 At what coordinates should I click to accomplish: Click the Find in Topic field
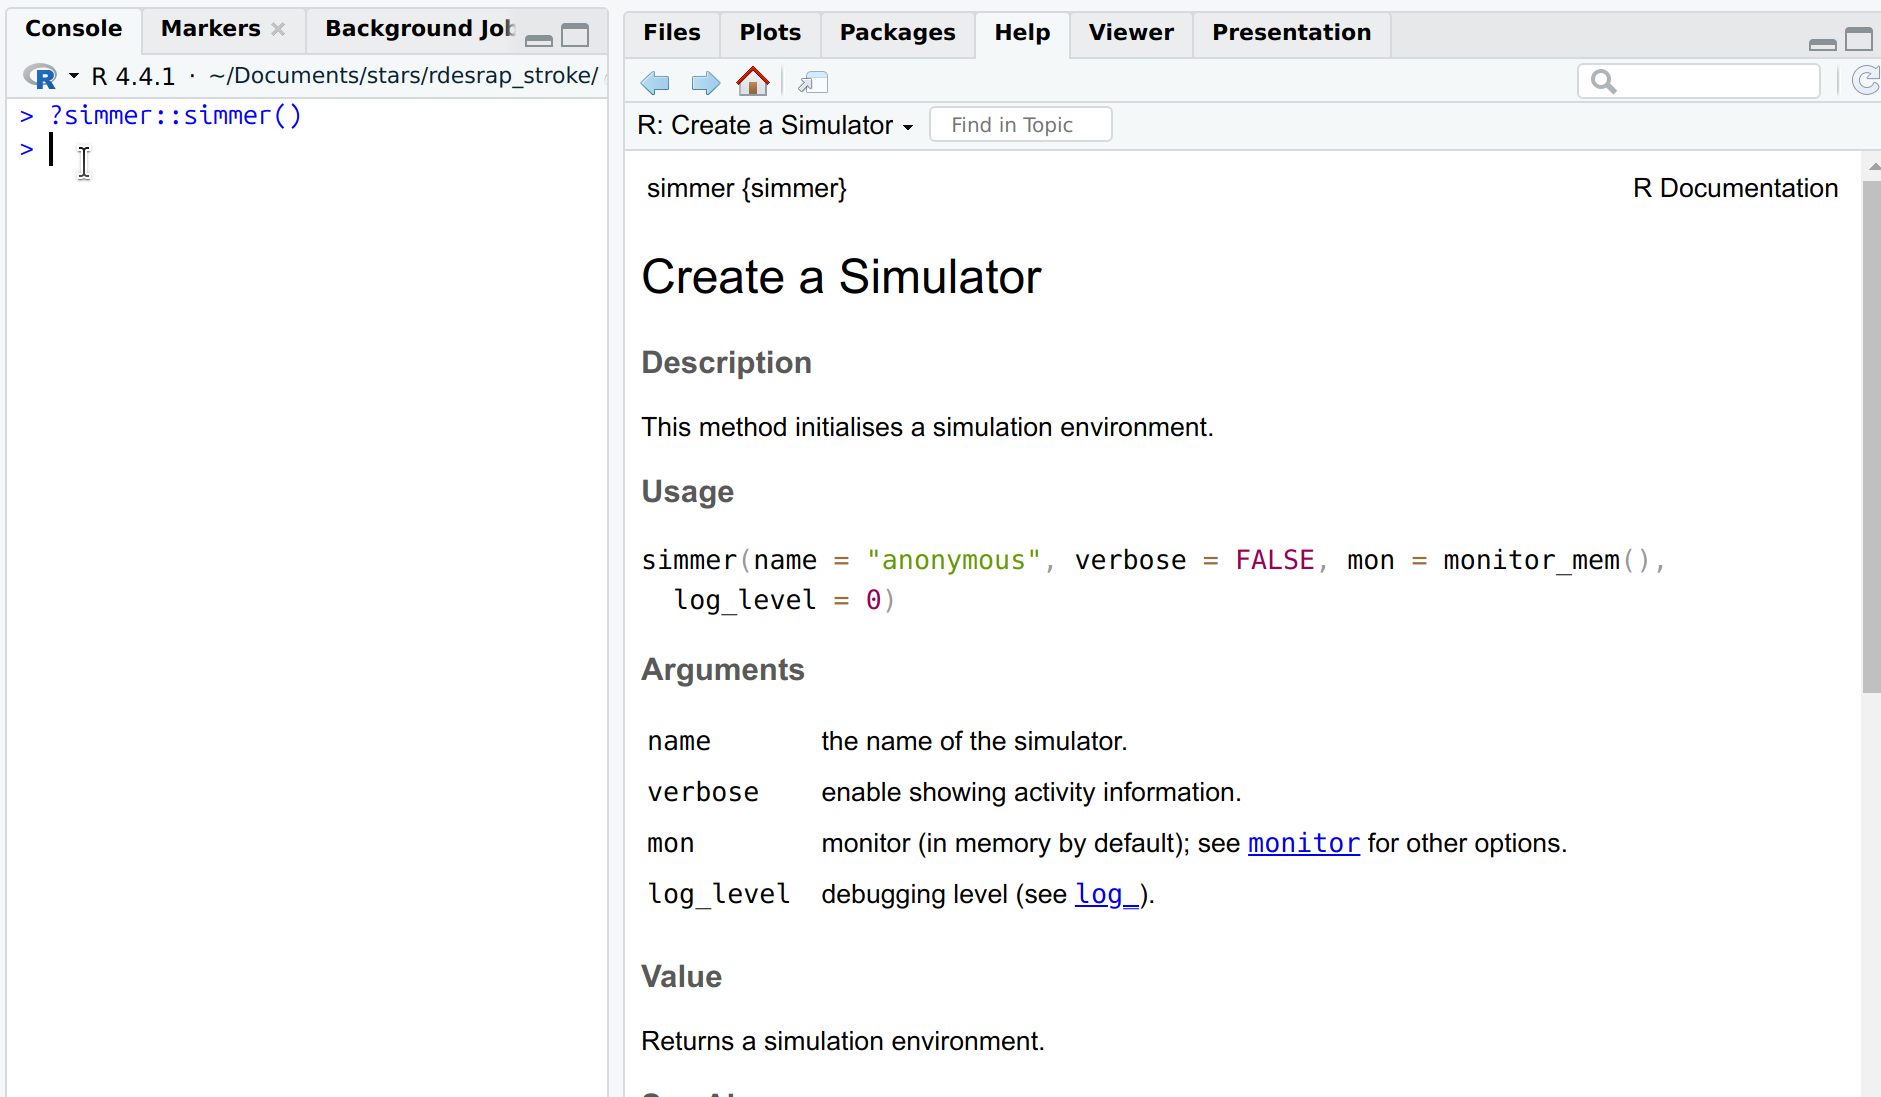coord(1020,125)
